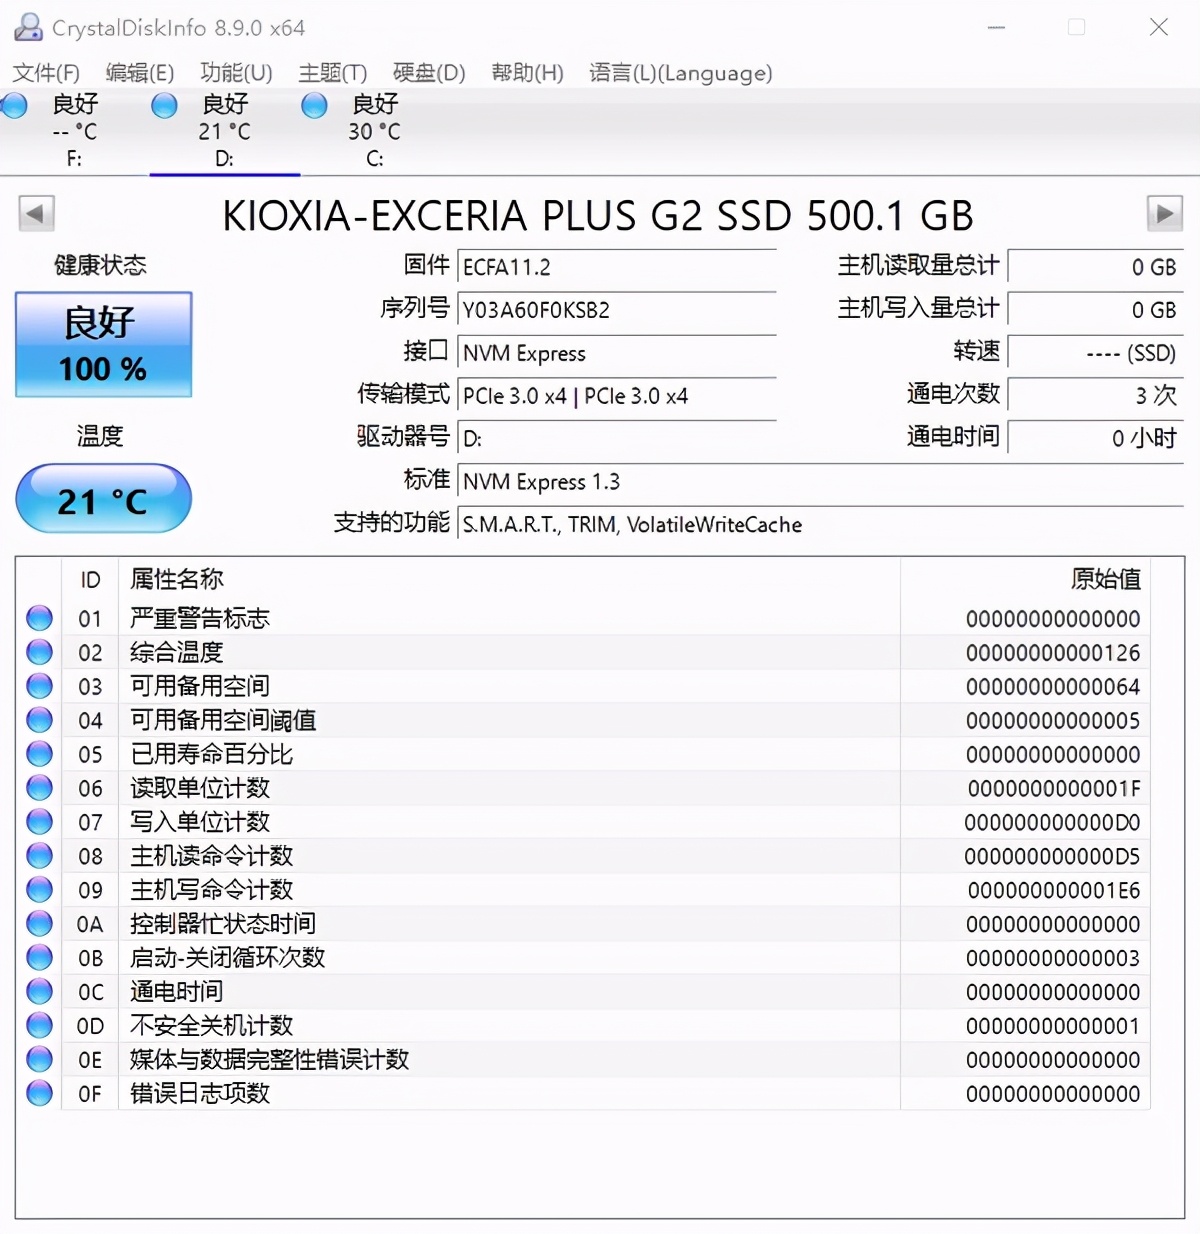1200x1234 pixels.
Task: Select the C: drive status orb
Action: point(314,105)
